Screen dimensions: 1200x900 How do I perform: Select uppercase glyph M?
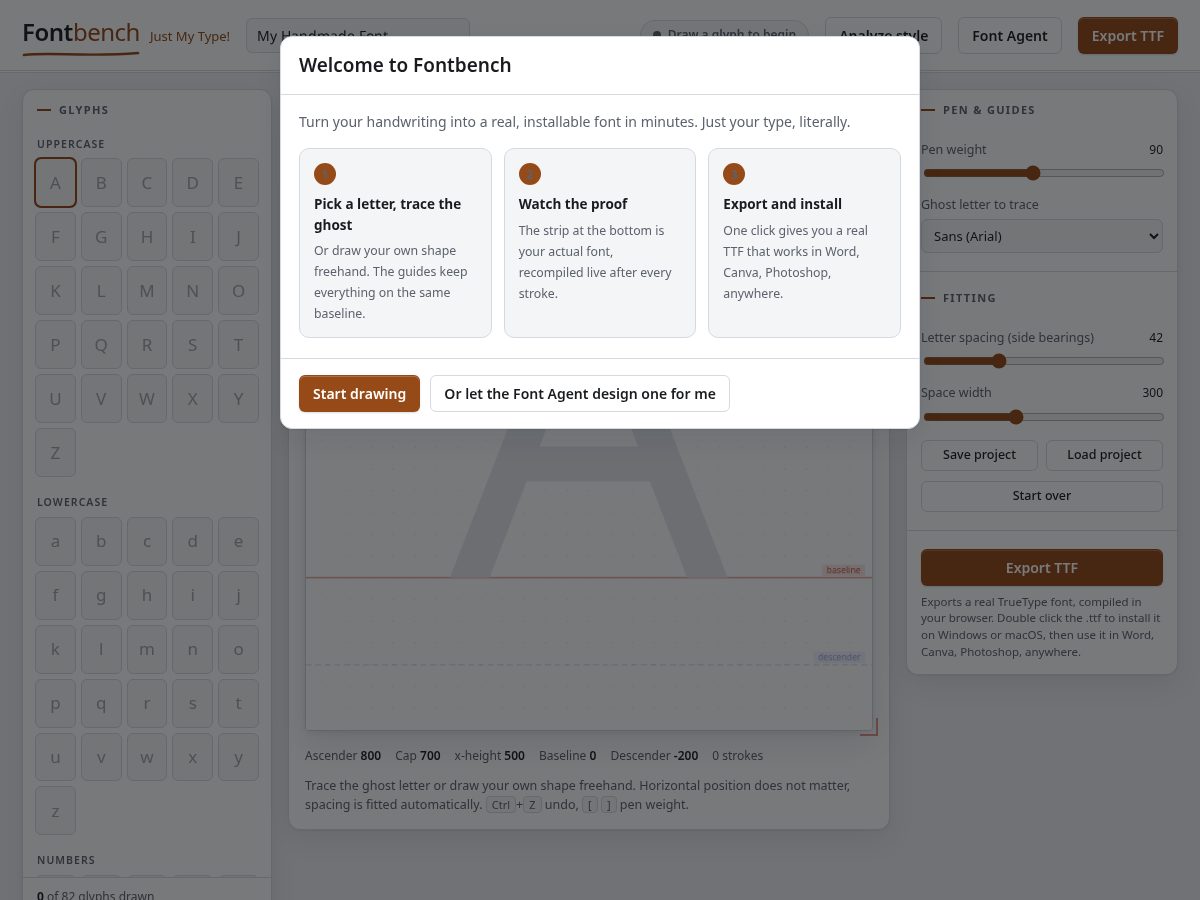tap(147, 291)
